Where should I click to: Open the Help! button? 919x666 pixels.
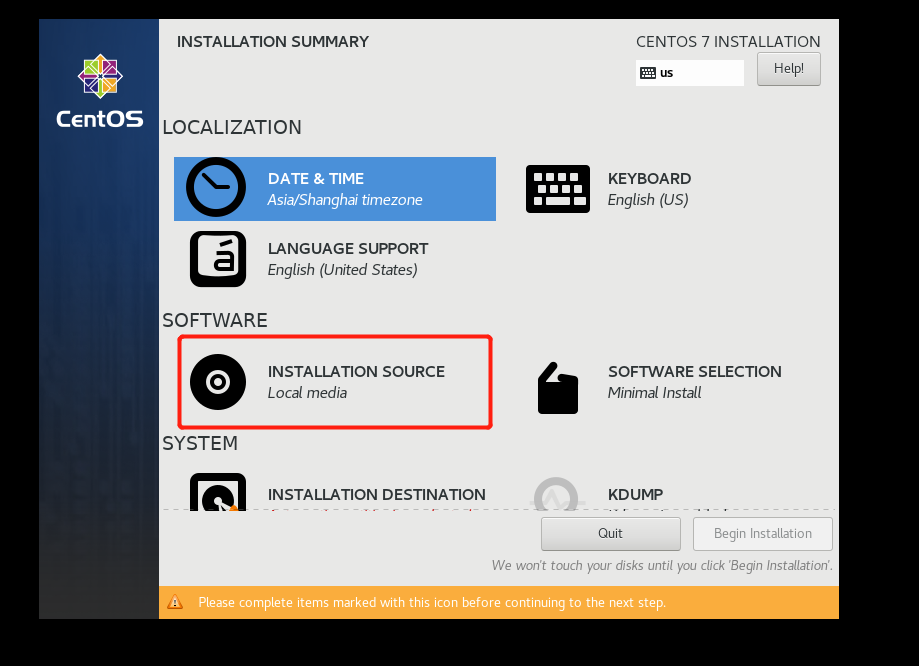(x=788, y=69)
